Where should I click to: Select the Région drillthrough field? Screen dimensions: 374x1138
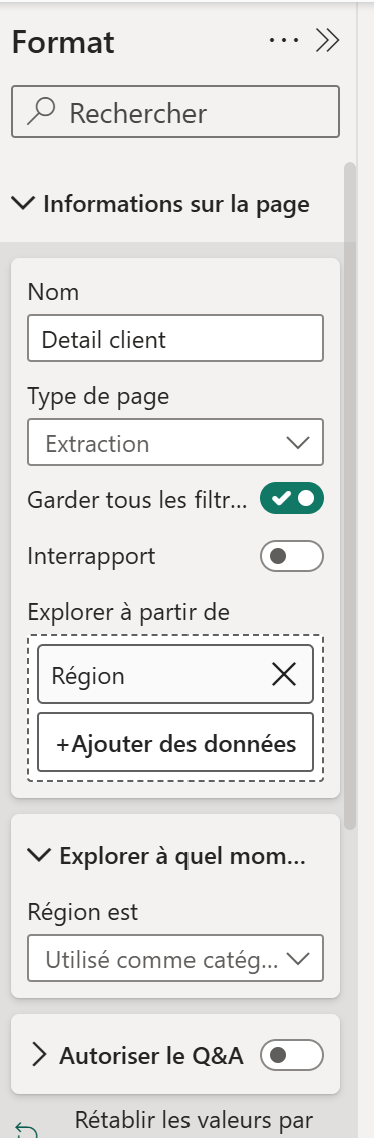(x=176, y=674)
